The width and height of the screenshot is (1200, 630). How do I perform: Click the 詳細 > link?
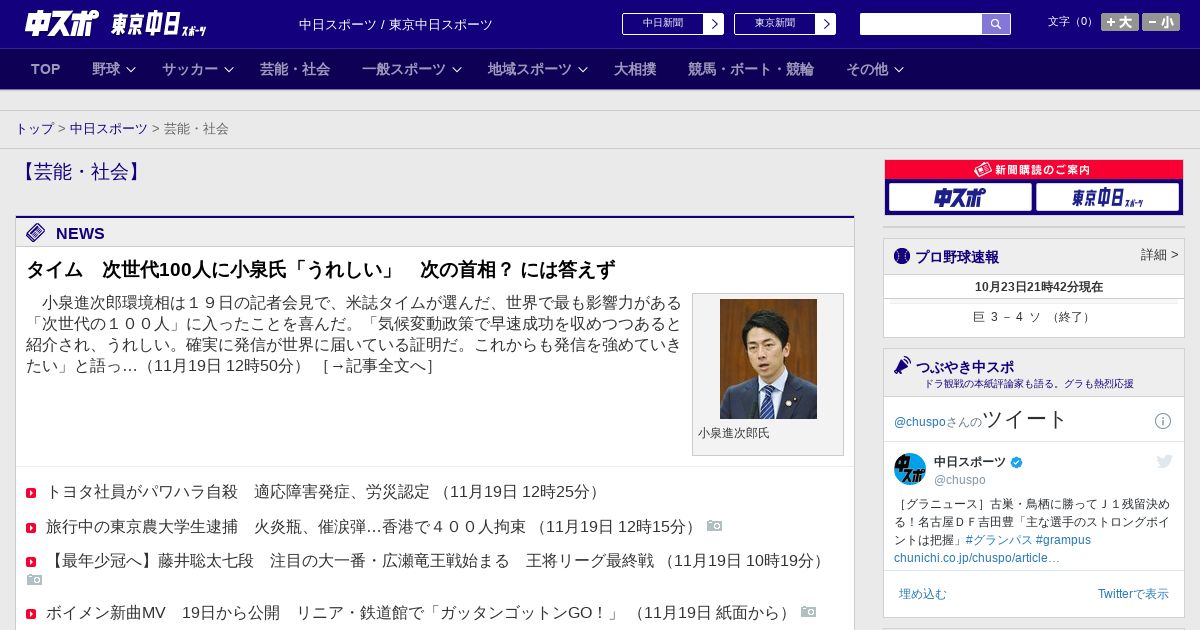(1160, 255)
